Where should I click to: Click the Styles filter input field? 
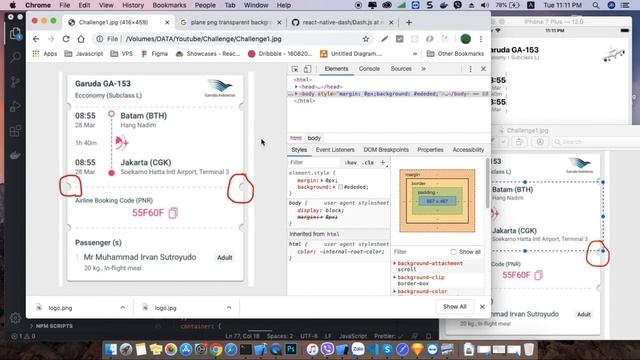click(314, 162)
